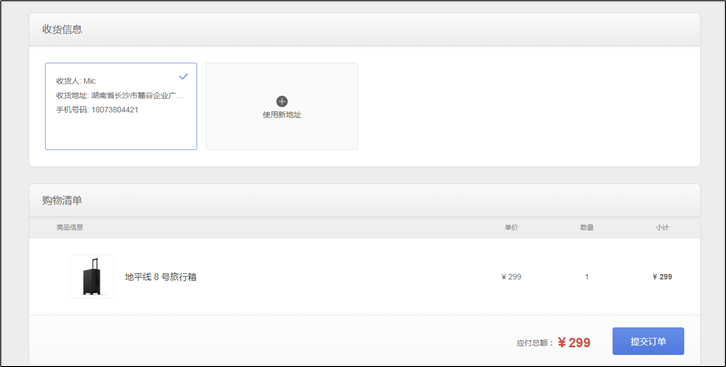Click the unit price ¥ 299
This screenshot has width=726, height=367.
pyautogui.click(x=511, y=277)
